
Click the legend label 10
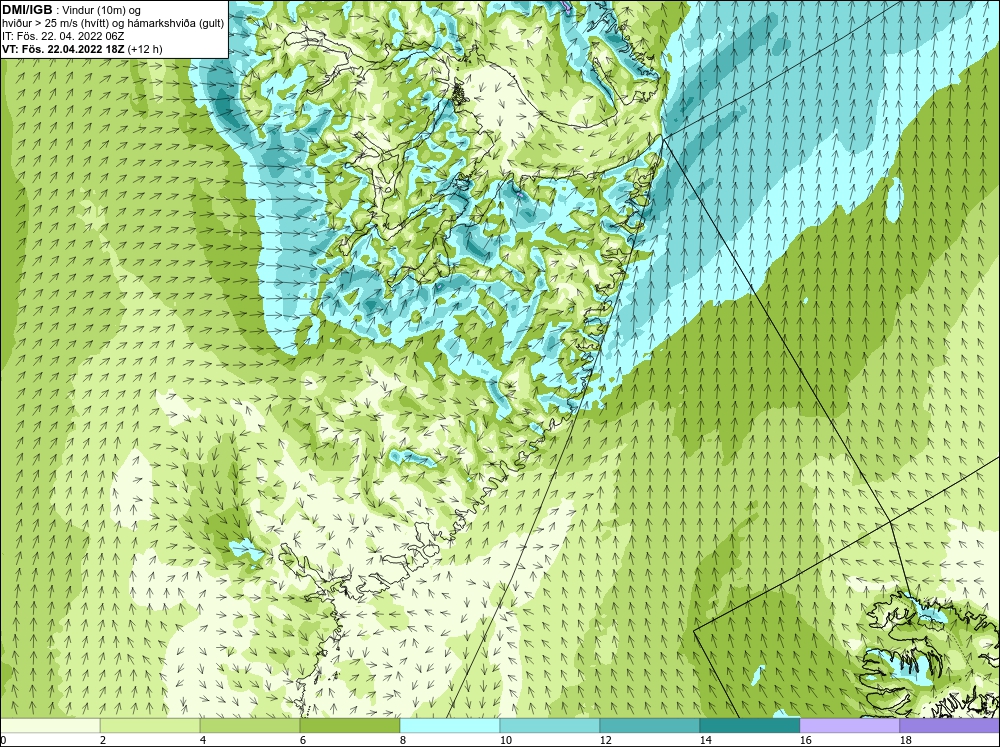coord(505,740)
